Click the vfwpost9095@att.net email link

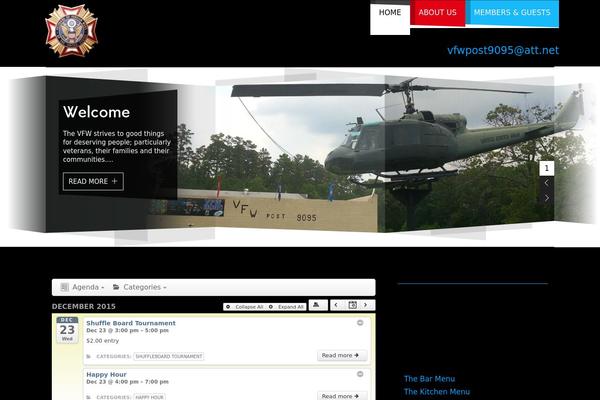tap(503, 50)
